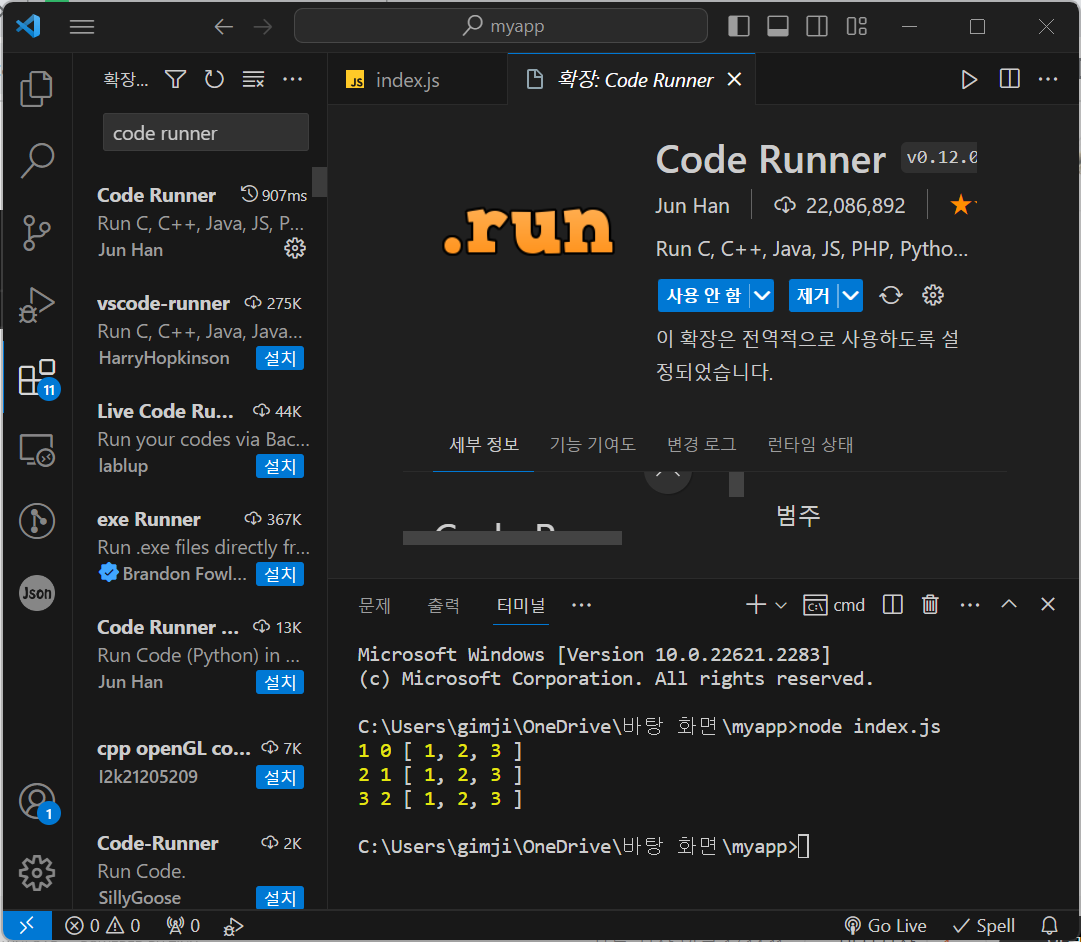The image size is (1081, 942).
Task: Add a new terminal with plus
Action: tap(756, 604)
